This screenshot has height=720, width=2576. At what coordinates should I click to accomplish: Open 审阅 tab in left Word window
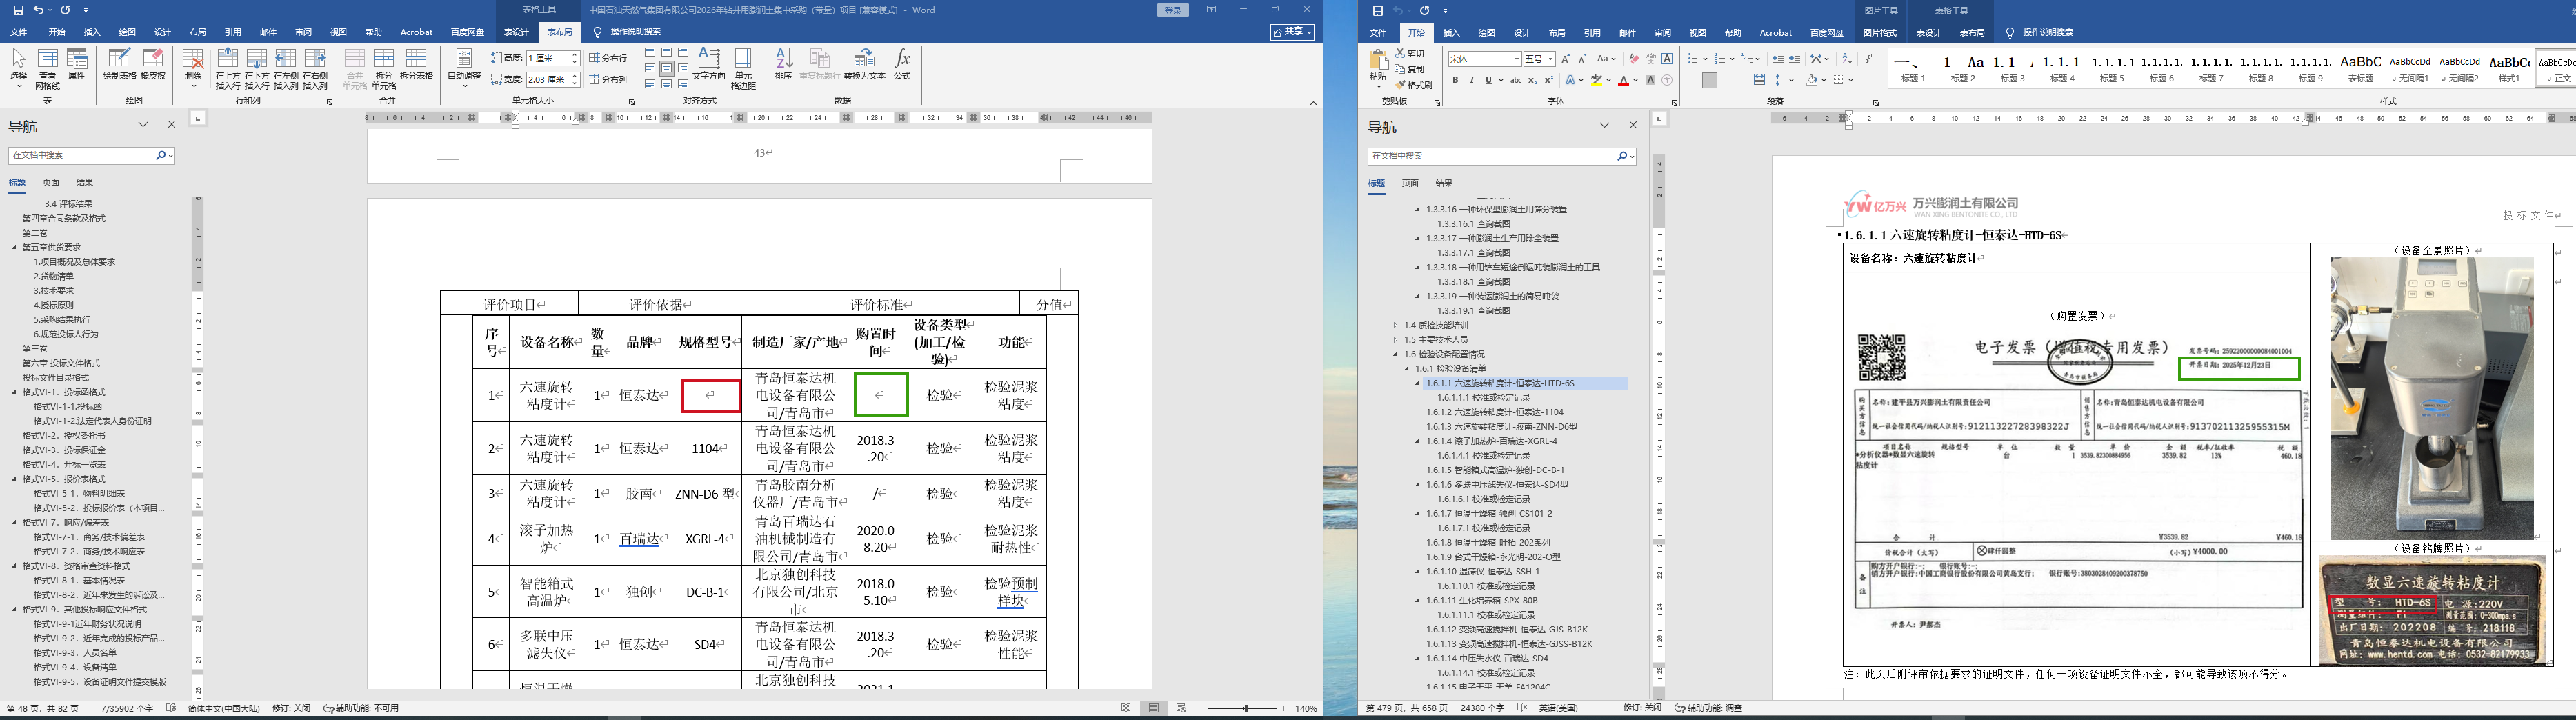pyautogui.click(x=303, y=32)
